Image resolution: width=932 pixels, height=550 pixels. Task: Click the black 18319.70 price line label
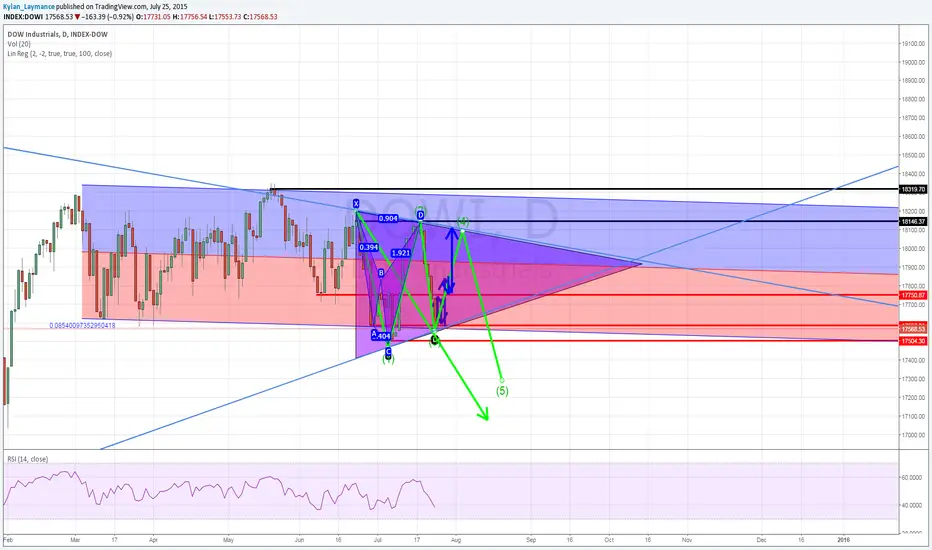click(x=913, y=189)
